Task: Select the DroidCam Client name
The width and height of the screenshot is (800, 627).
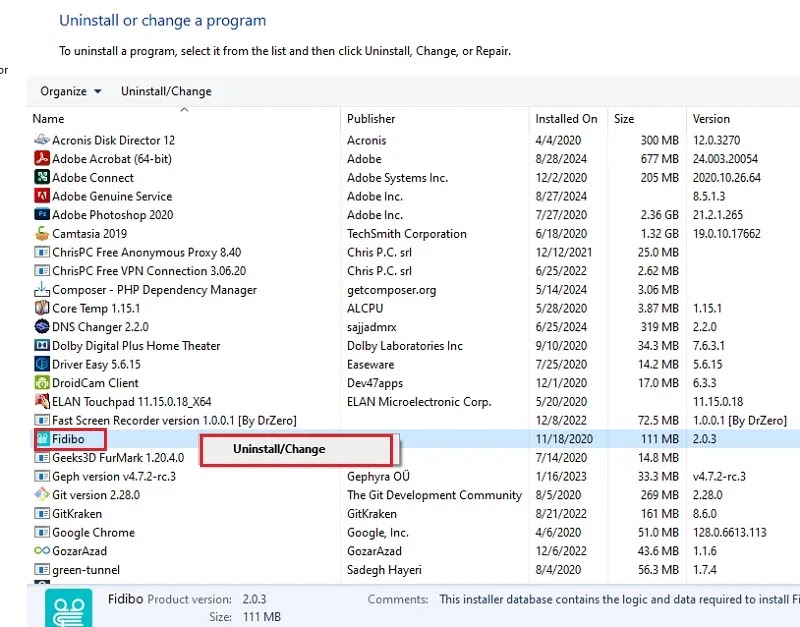Action: (x=95, y=383)
